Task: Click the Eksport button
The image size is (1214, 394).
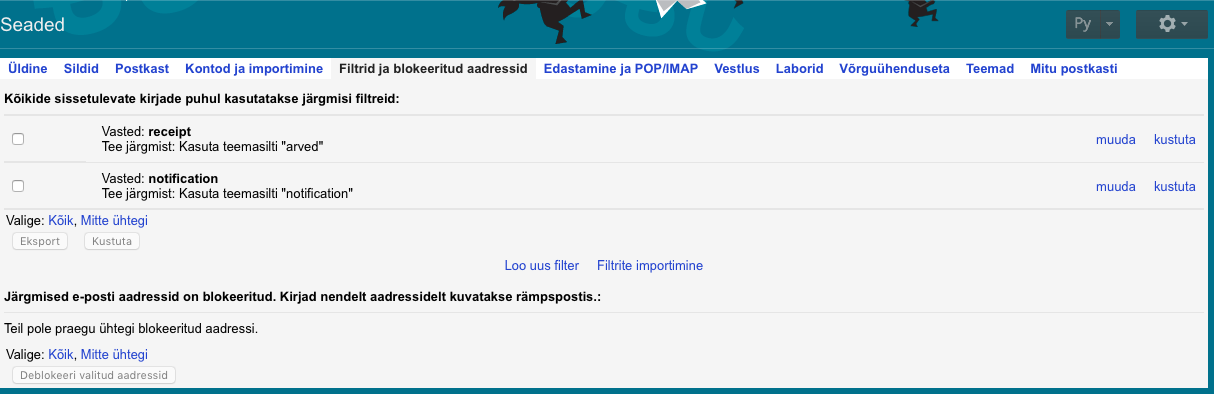Action: point(40,241)
